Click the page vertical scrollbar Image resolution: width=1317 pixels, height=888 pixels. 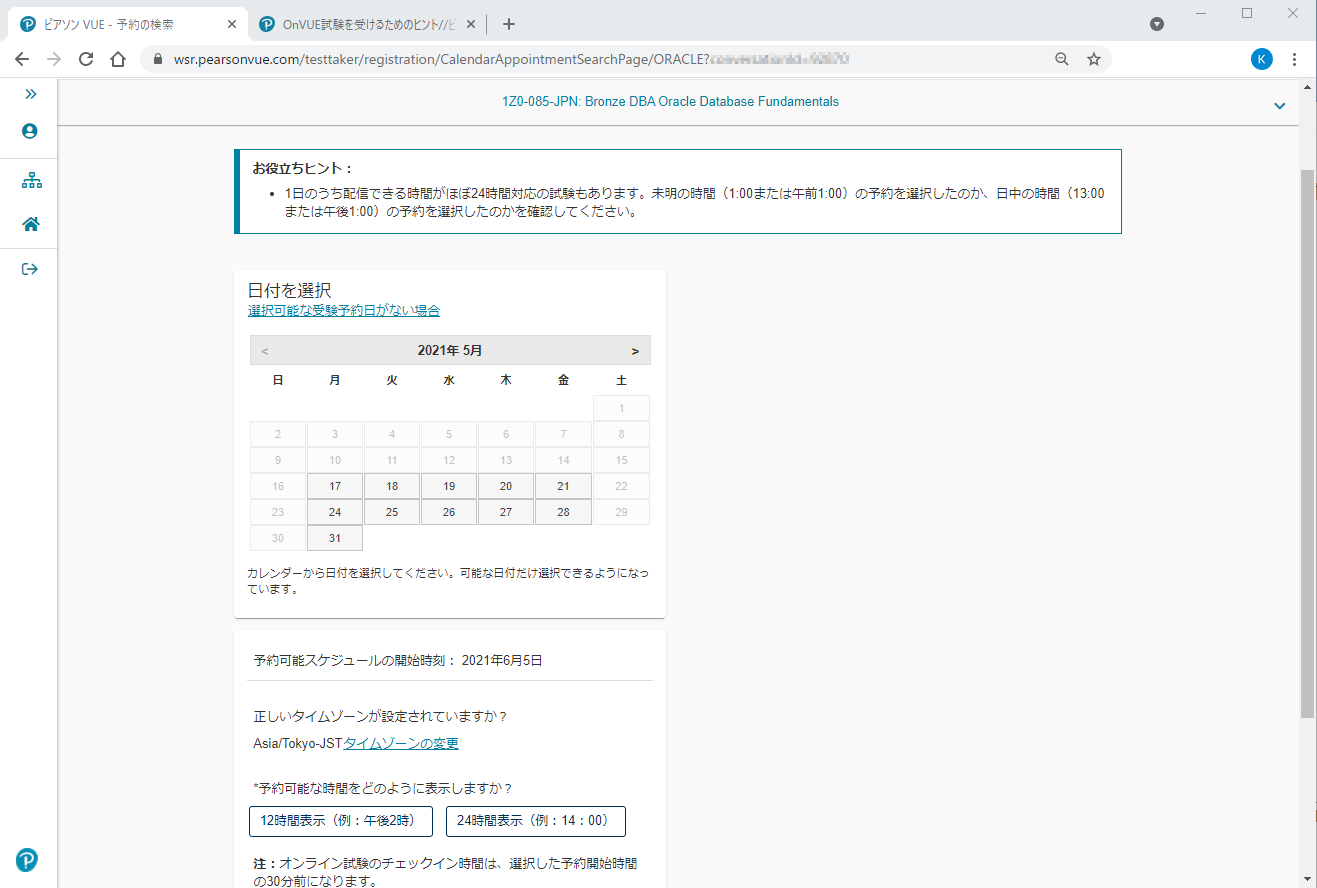pyautogui.click(x=1307, y=440)
